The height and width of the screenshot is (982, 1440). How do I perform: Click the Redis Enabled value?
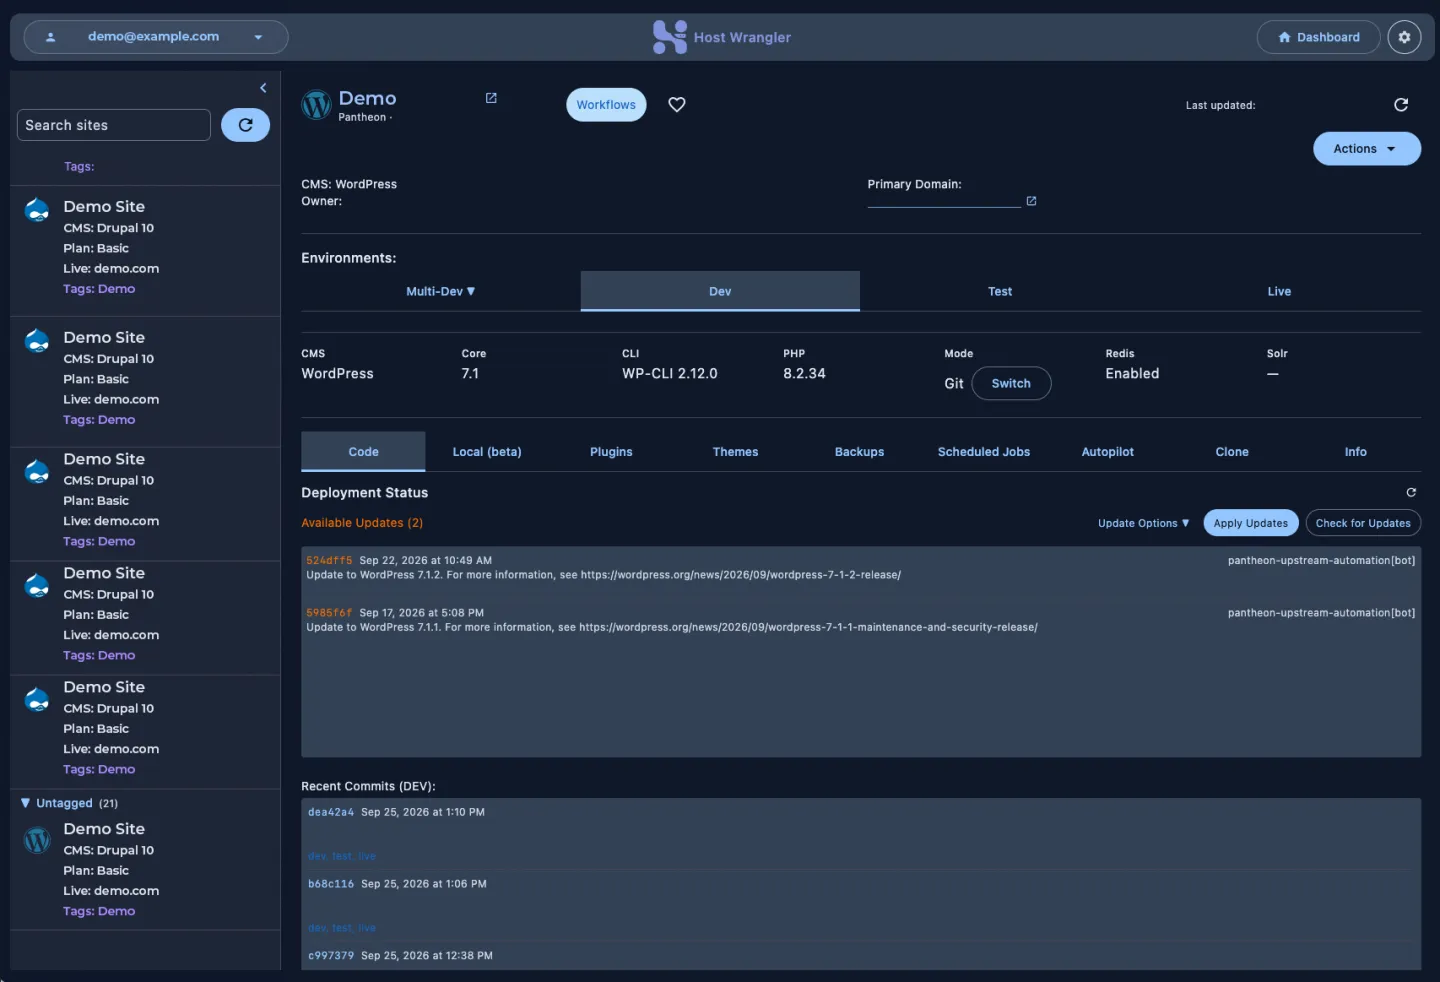click(x=1132, y=373)
